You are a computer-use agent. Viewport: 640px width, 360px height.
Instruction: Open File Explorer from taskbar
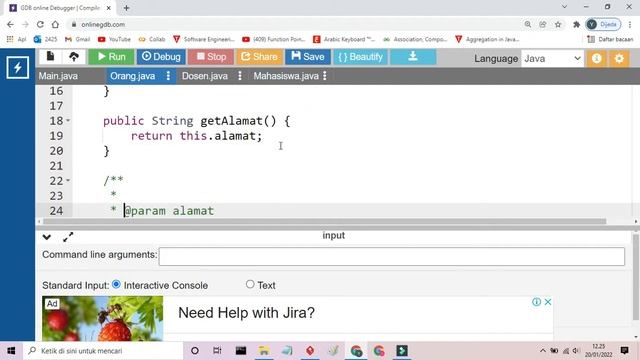pyautogui.click(x=264, y=351)
